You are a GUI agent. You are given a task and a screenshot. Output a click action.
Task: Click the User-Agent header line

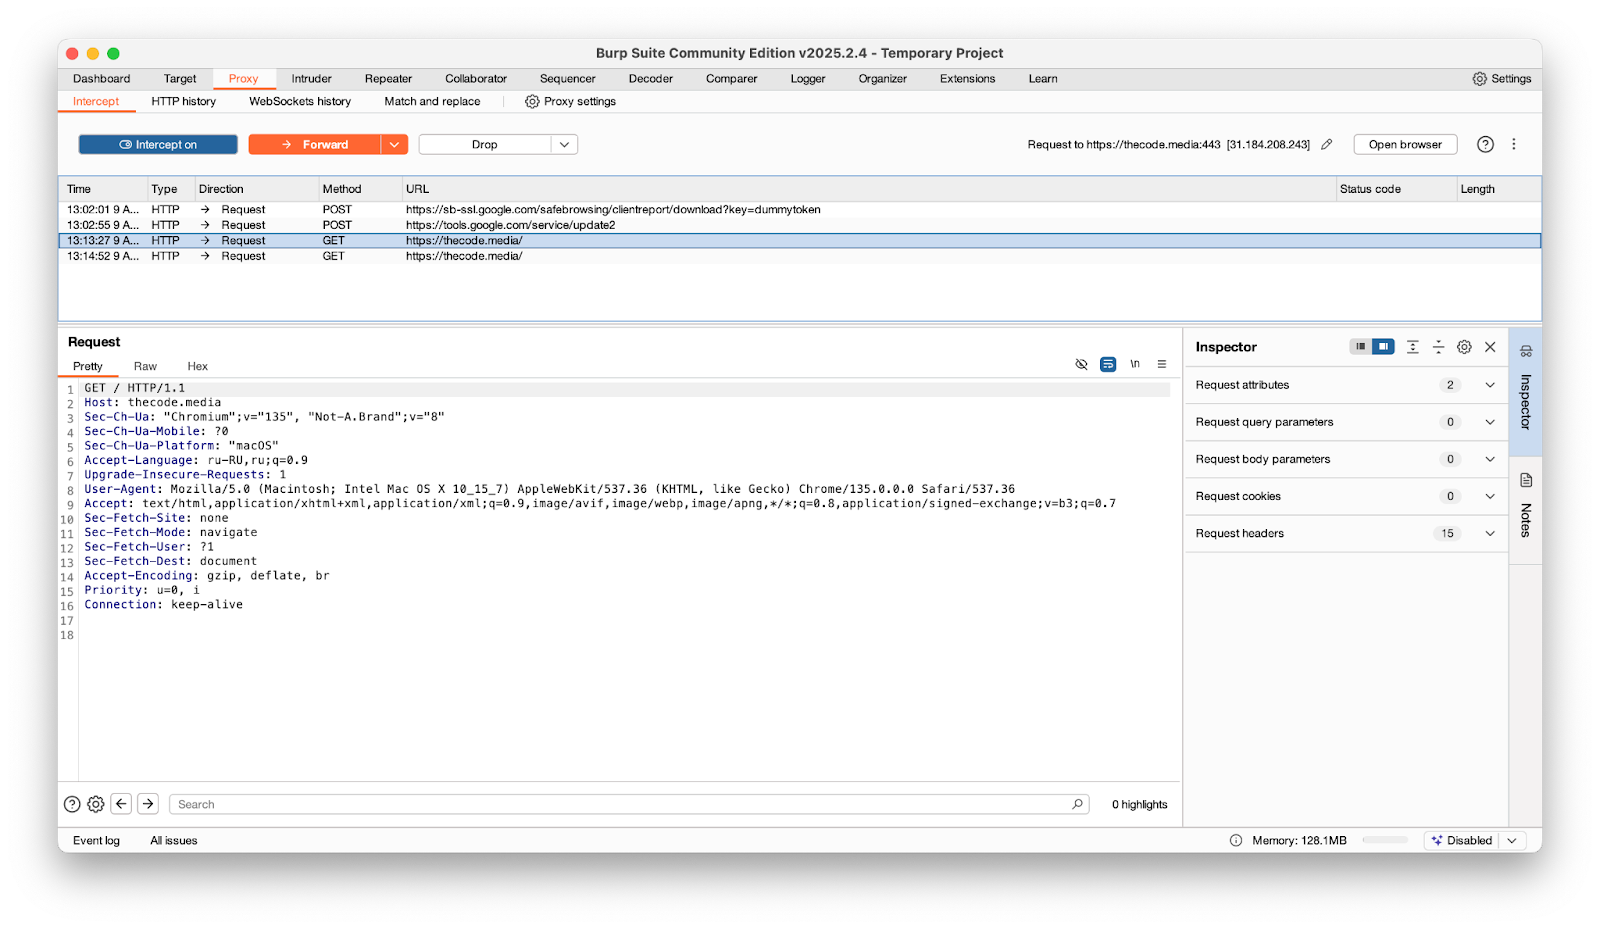[549, 489]
